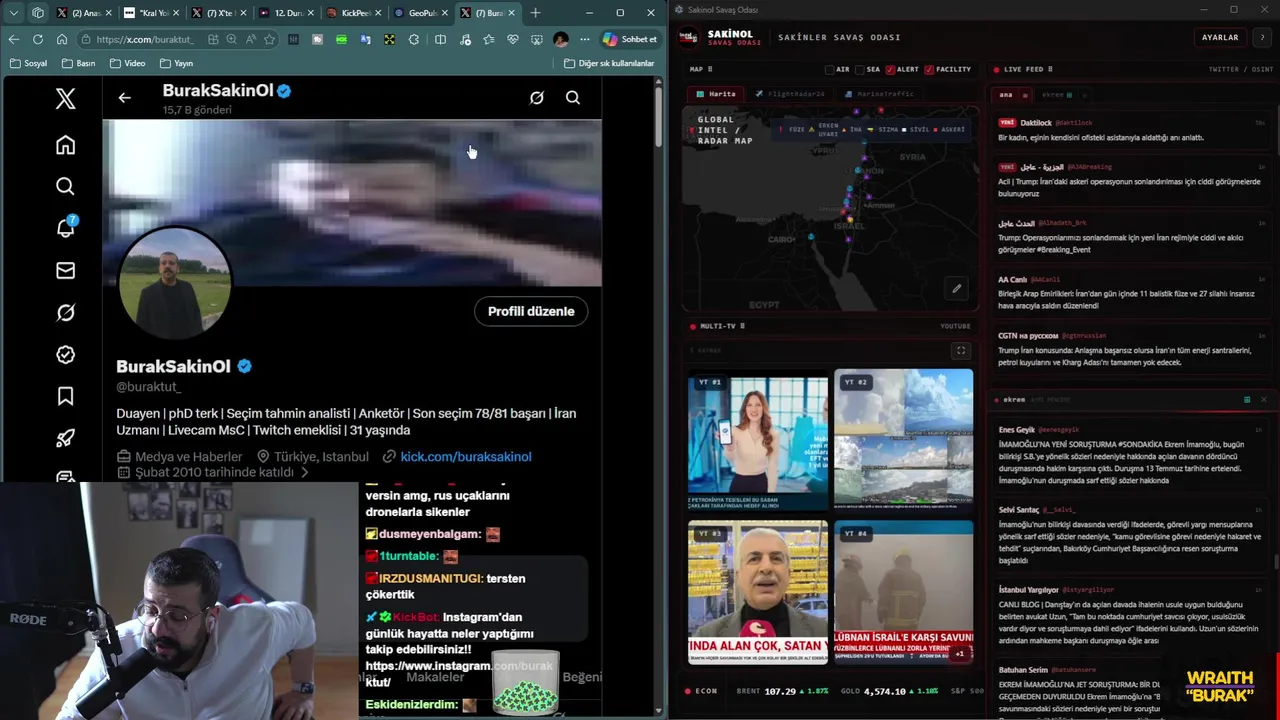1280x720 pixels.
Task: Click the browser refresh button
Action: (38, 39)
